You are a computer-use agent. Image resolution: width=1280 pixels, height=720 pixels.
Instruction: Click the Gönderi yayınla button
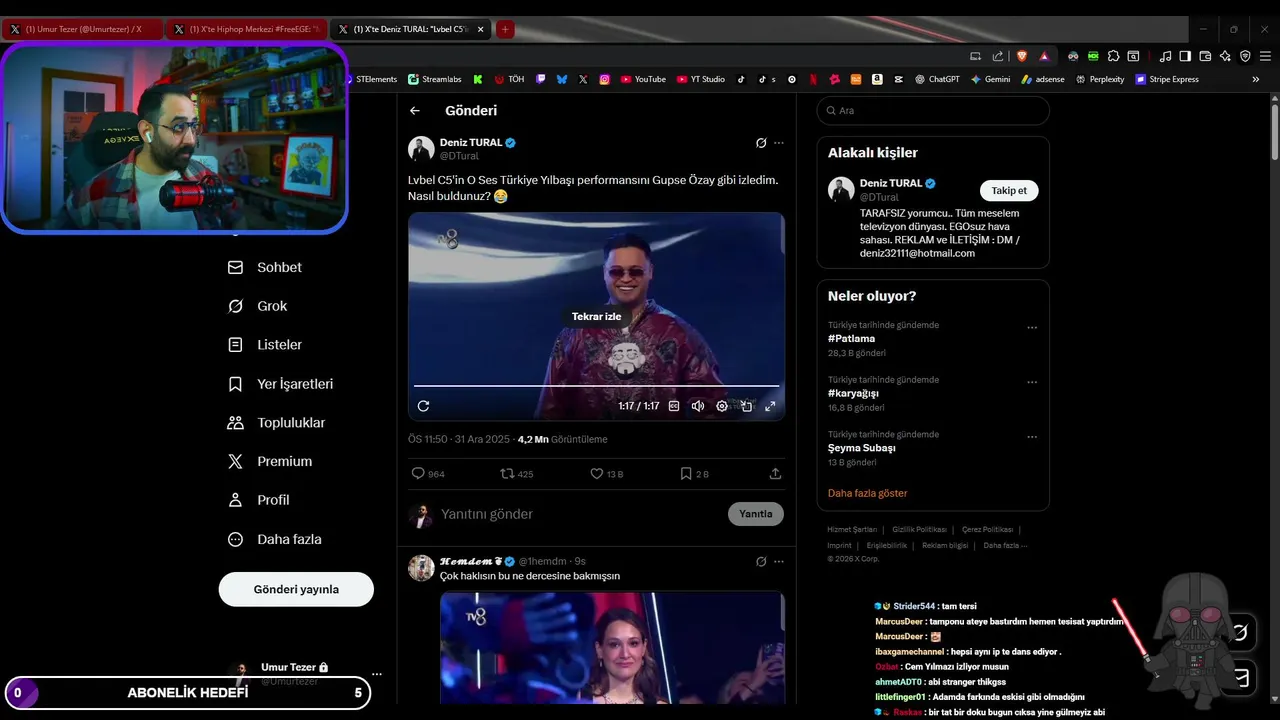[x=296, y=589]
